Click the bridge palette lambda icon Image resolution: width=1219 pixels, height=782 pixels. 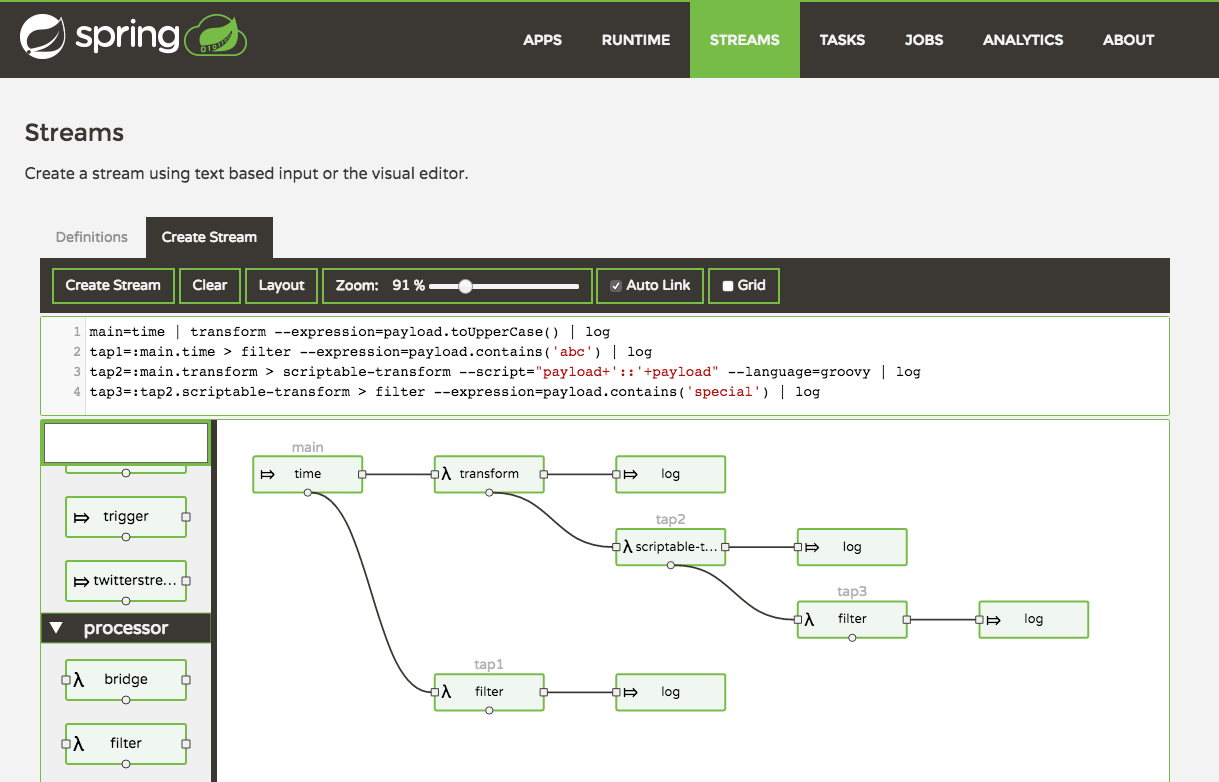79,680
